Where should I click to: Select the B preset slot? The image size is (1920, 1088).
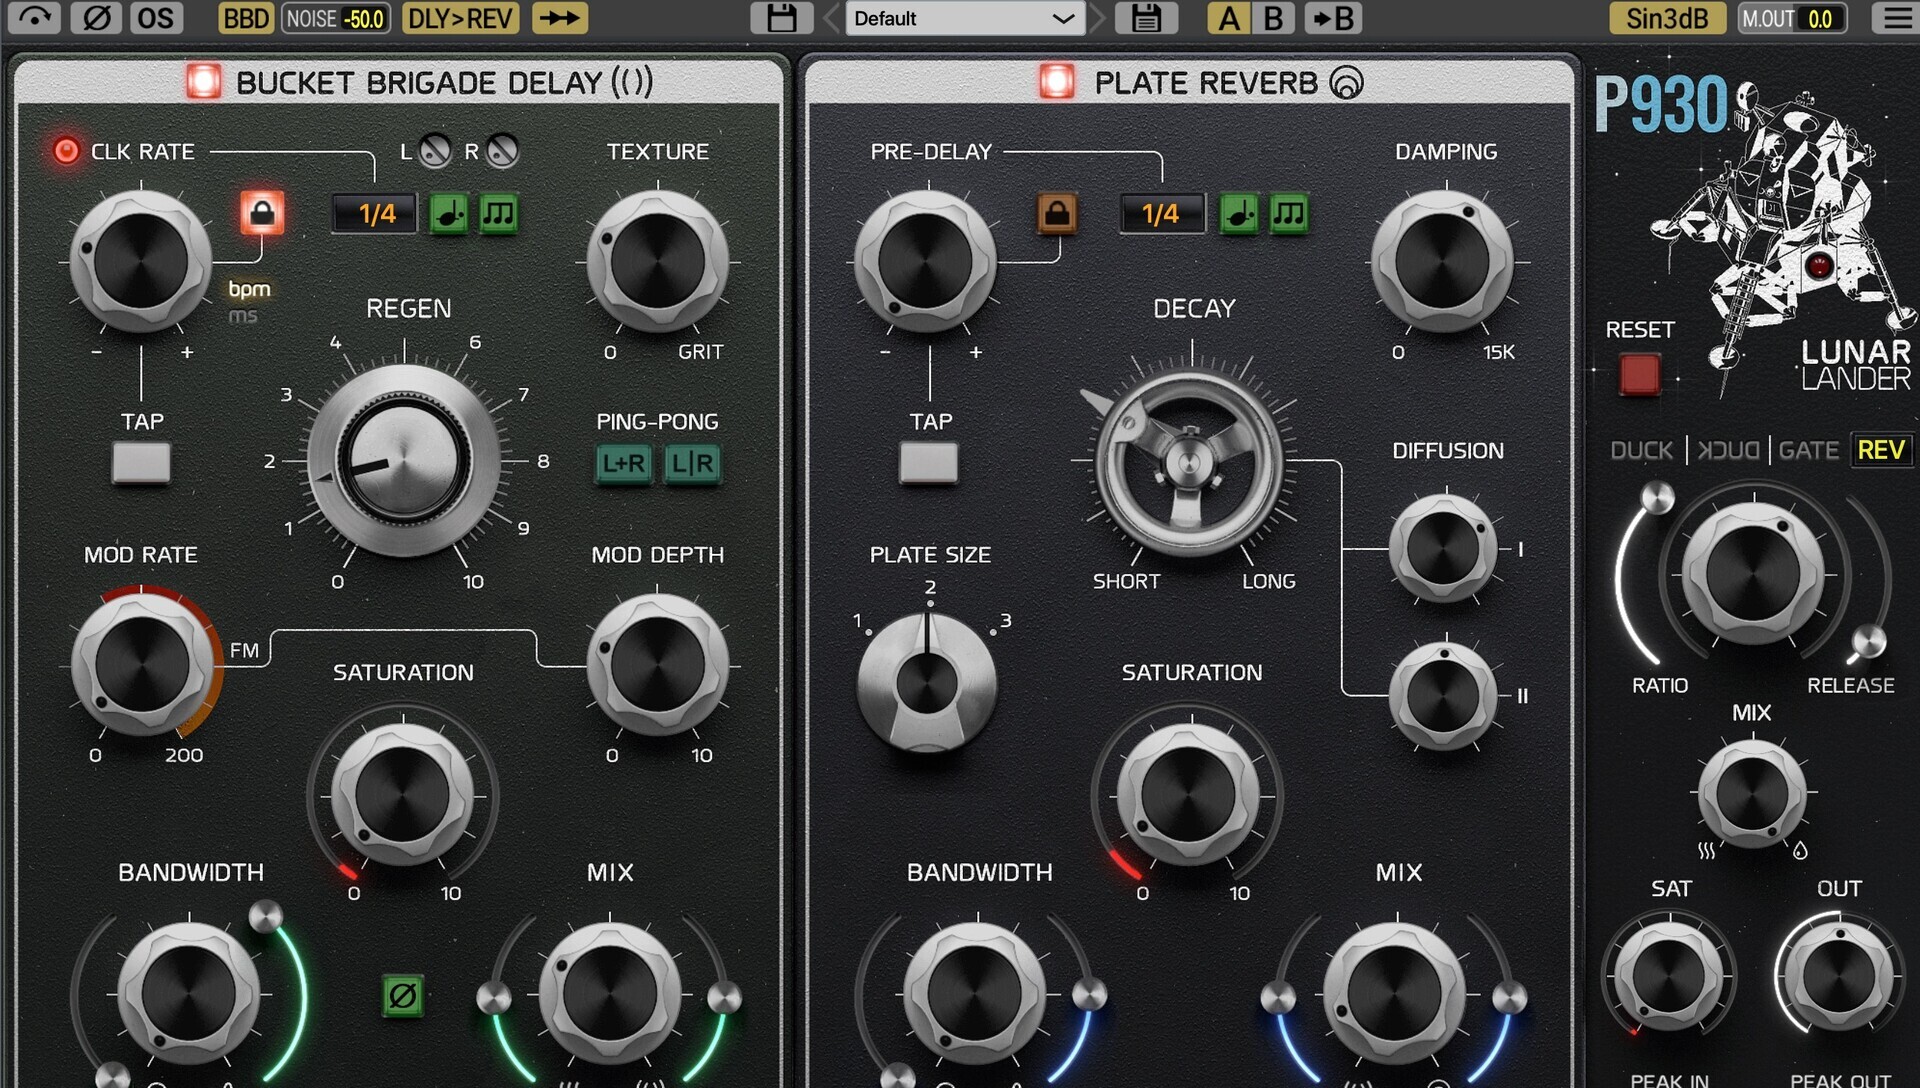(1273, 18)
